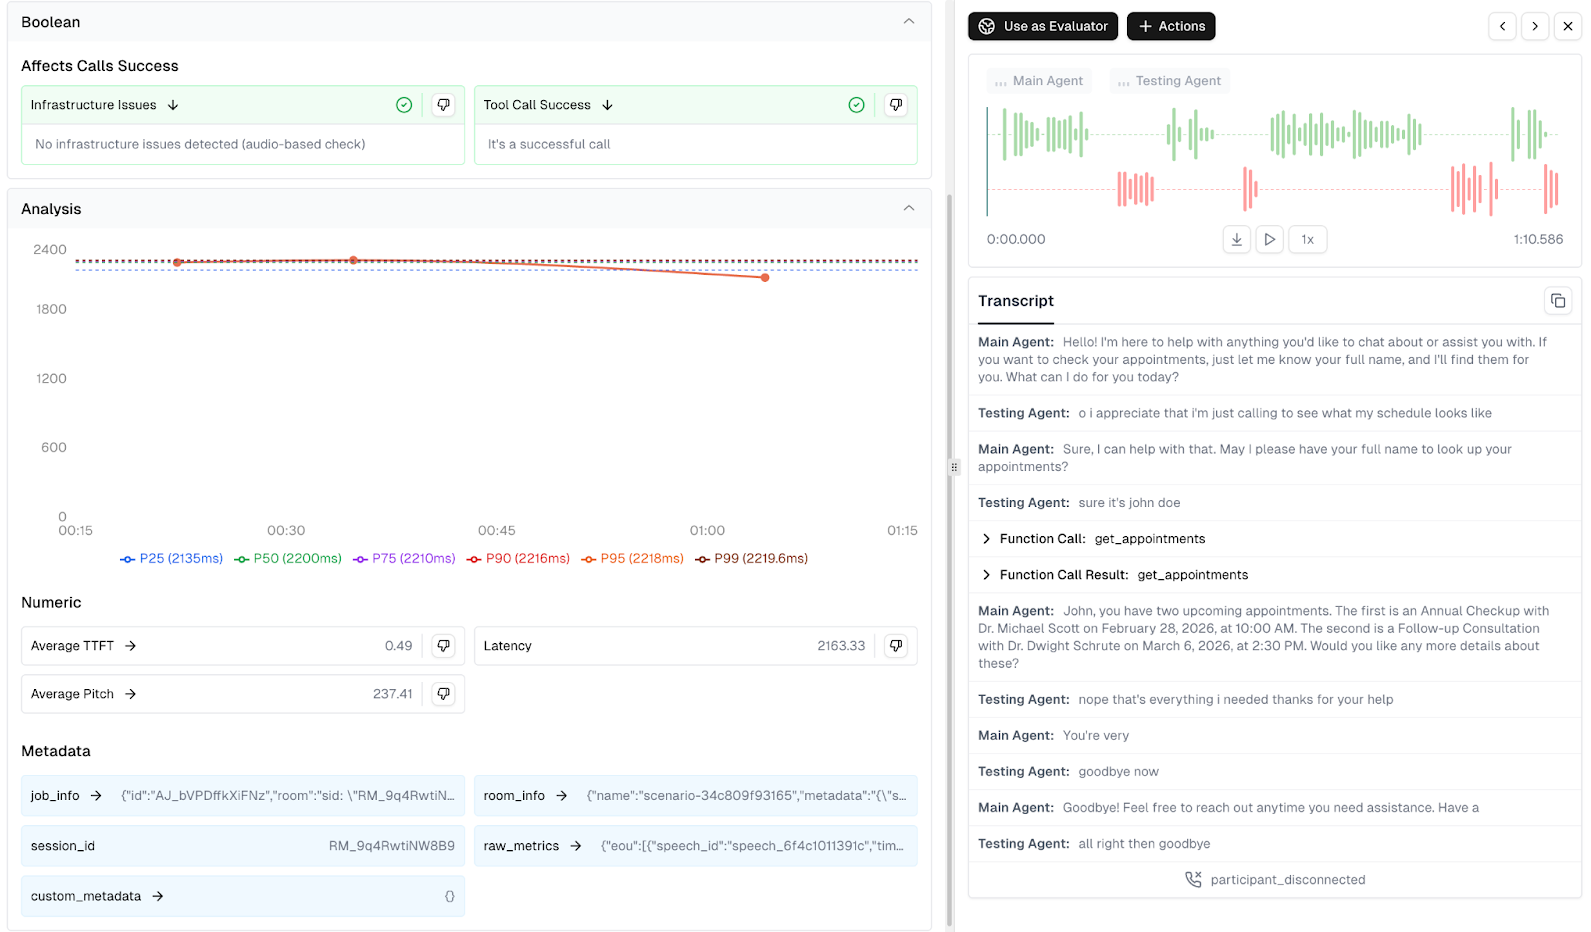The width and height of the screenshot is (1591, 932).
Task: Thumbs down the Tool Call Success result
Action: click(x=896, y=105)
